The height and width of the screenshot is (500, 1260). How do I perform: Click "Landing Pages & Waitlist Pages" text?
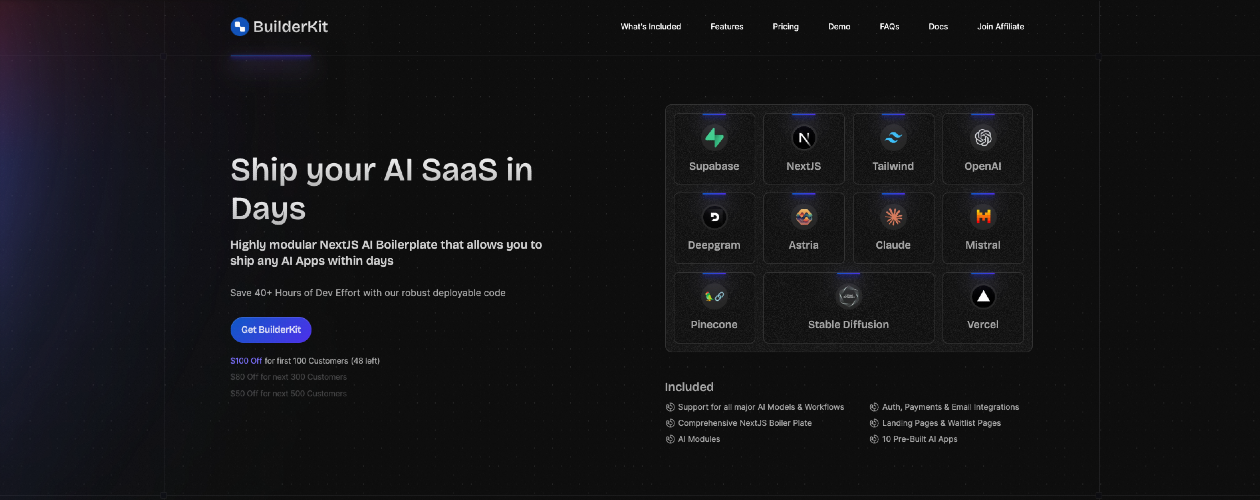point(941,423)
